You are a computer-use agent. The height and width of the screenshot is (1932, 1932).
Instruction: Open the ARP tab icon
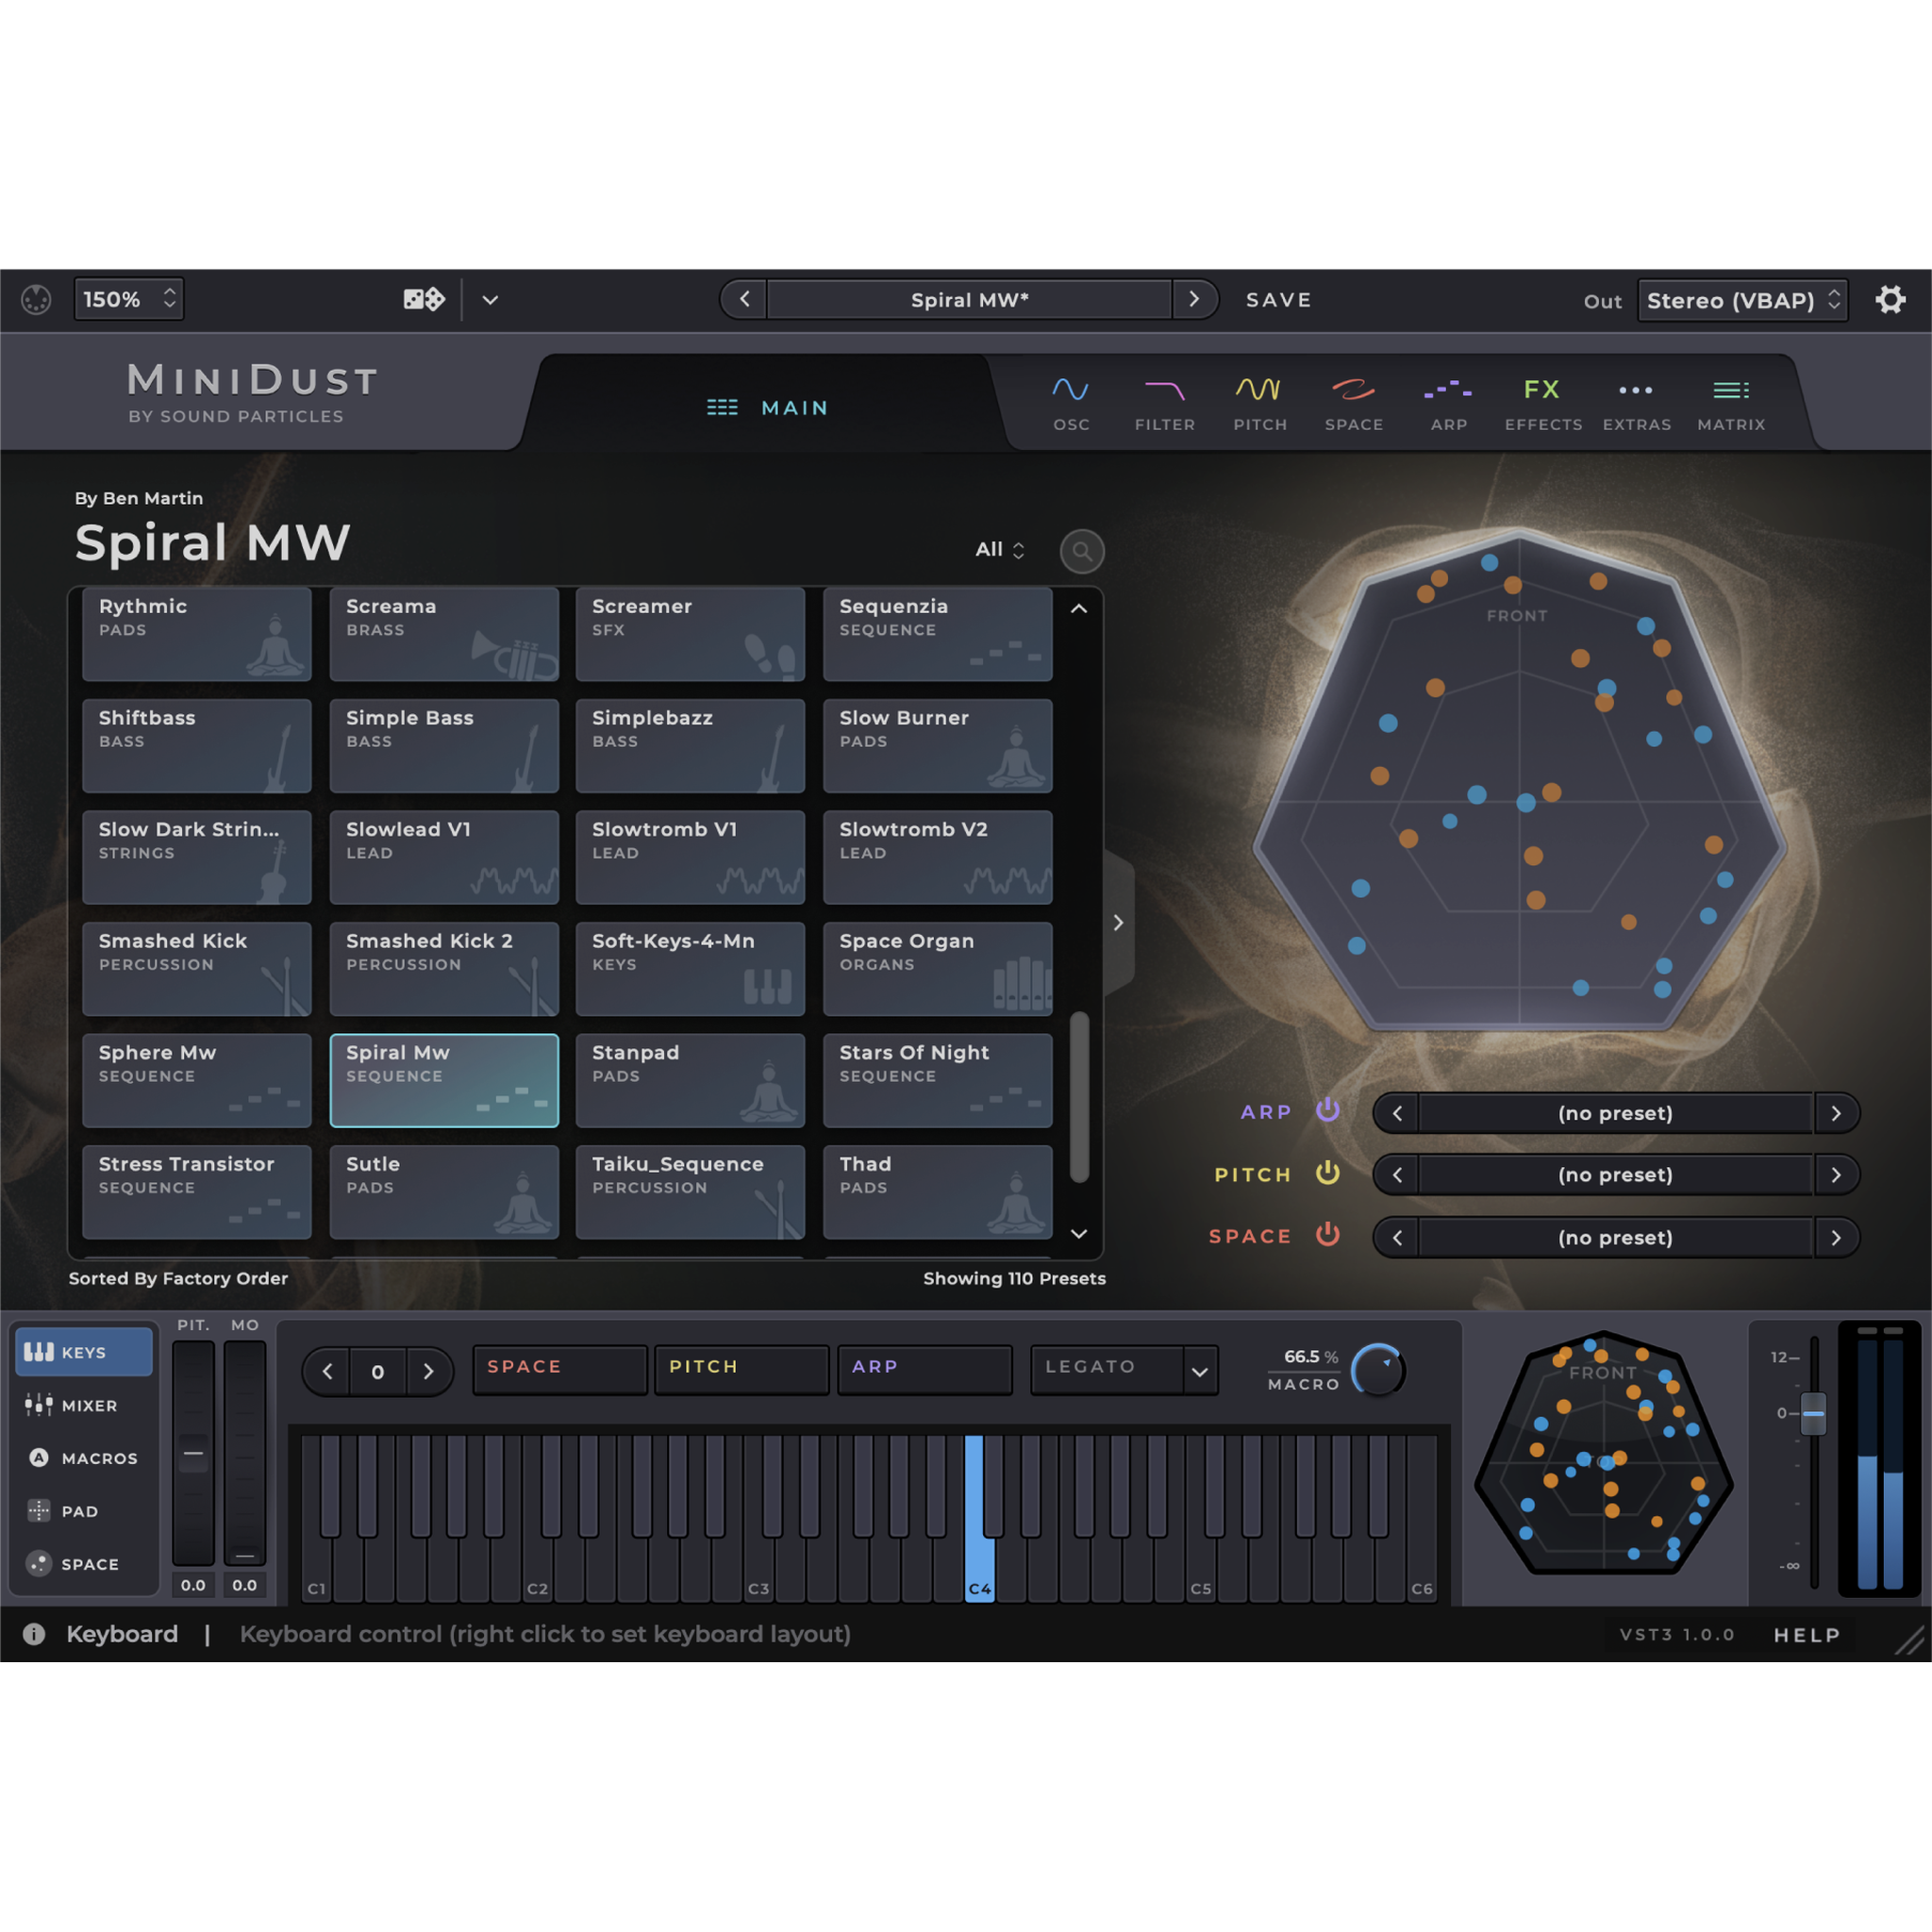coord(1448,403)
